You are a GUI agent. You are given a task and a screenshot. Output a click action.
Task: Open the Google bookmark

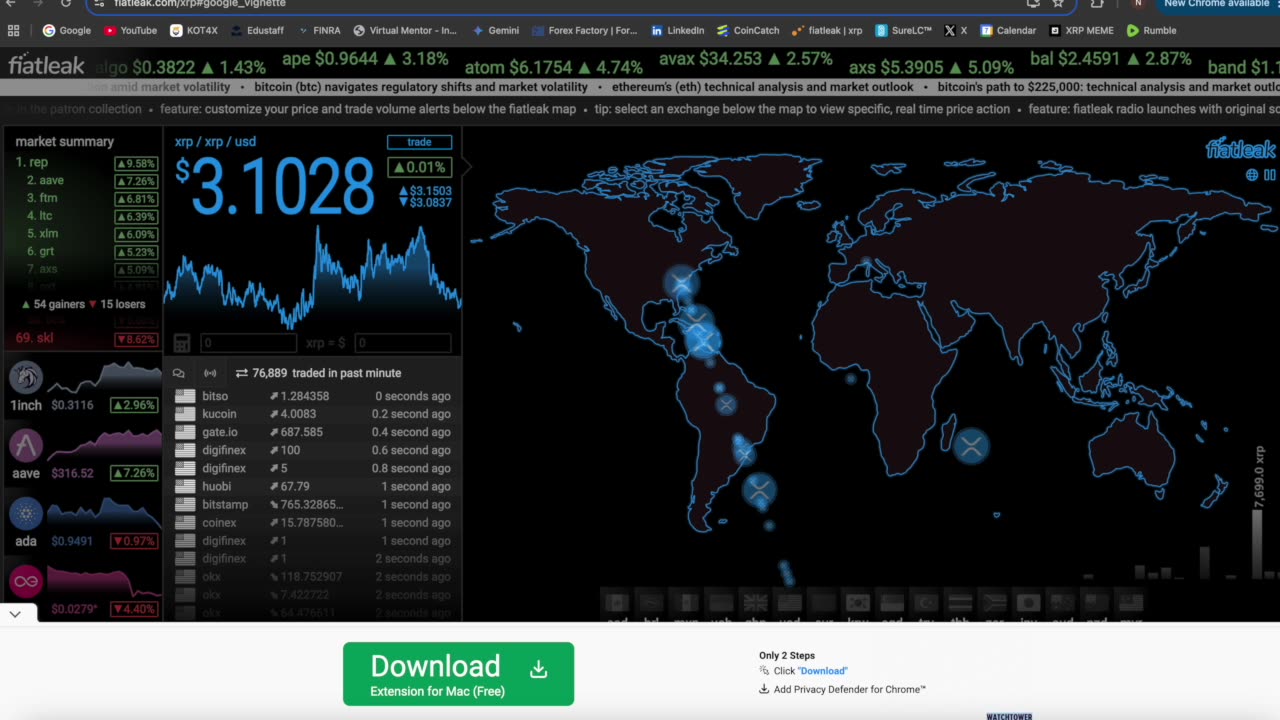[x=67, y=31]
